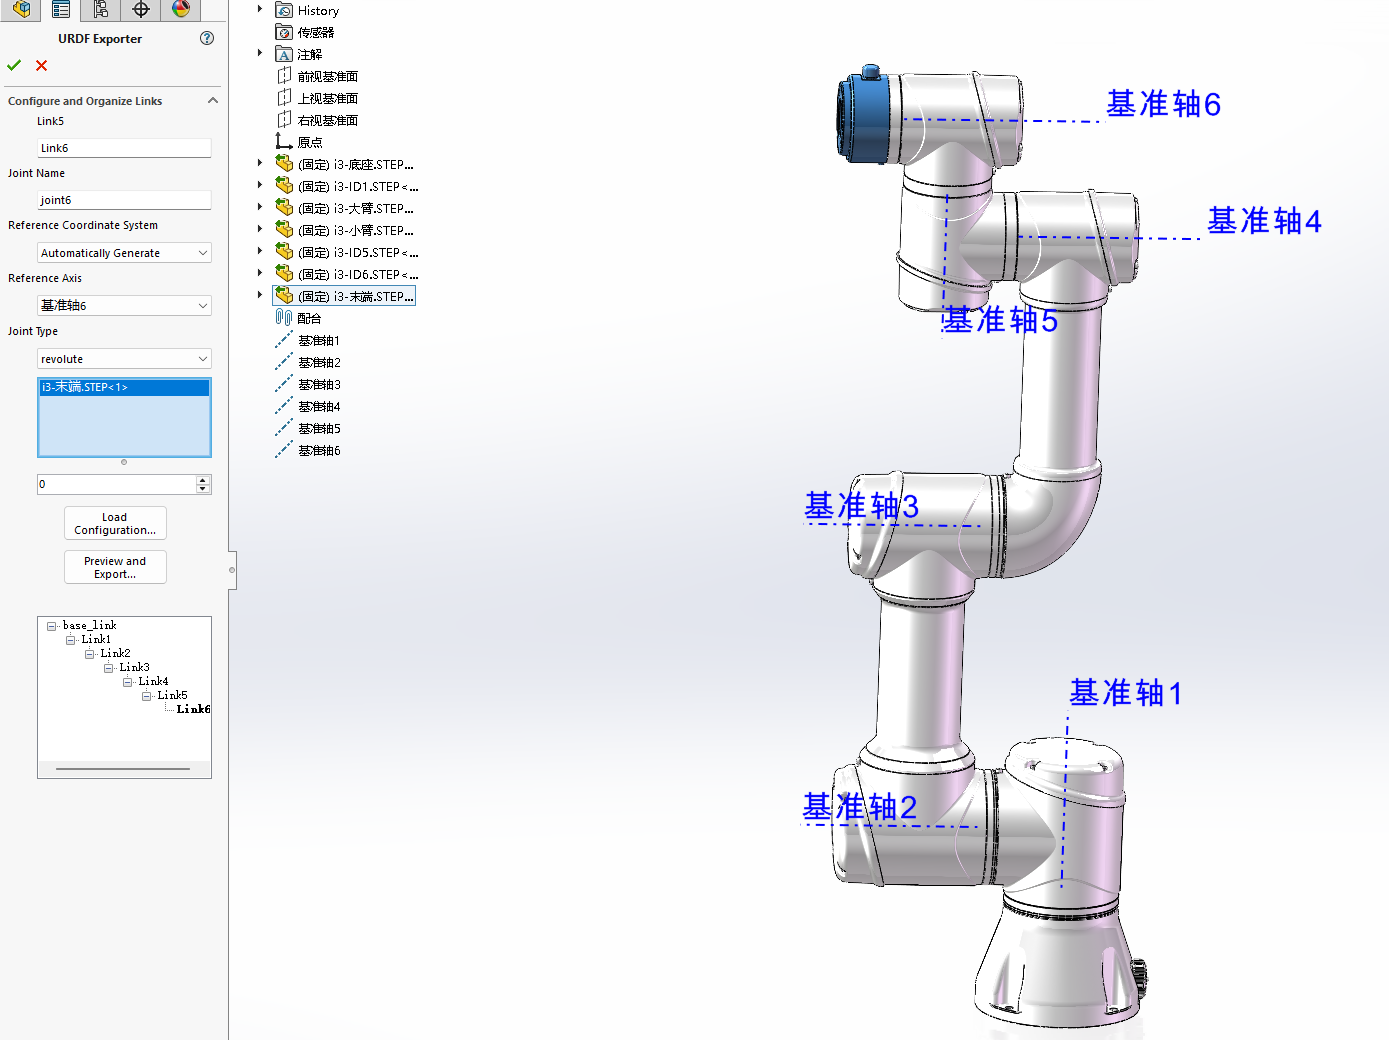1389x1040 pixels.
Task: Select 基准轴2 axis icon in tree
Action: point(284,362)
